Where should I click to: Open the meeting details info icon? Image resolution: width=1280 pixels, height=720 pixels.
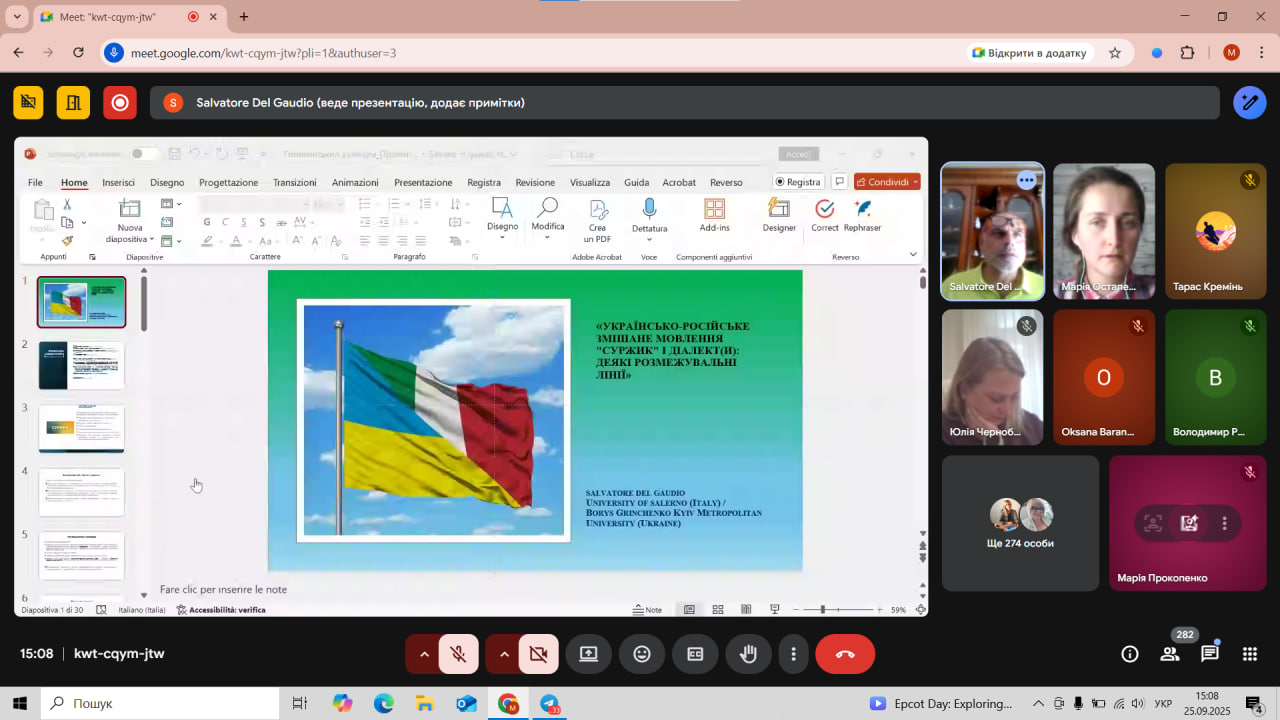click(x=1130, y=654)
